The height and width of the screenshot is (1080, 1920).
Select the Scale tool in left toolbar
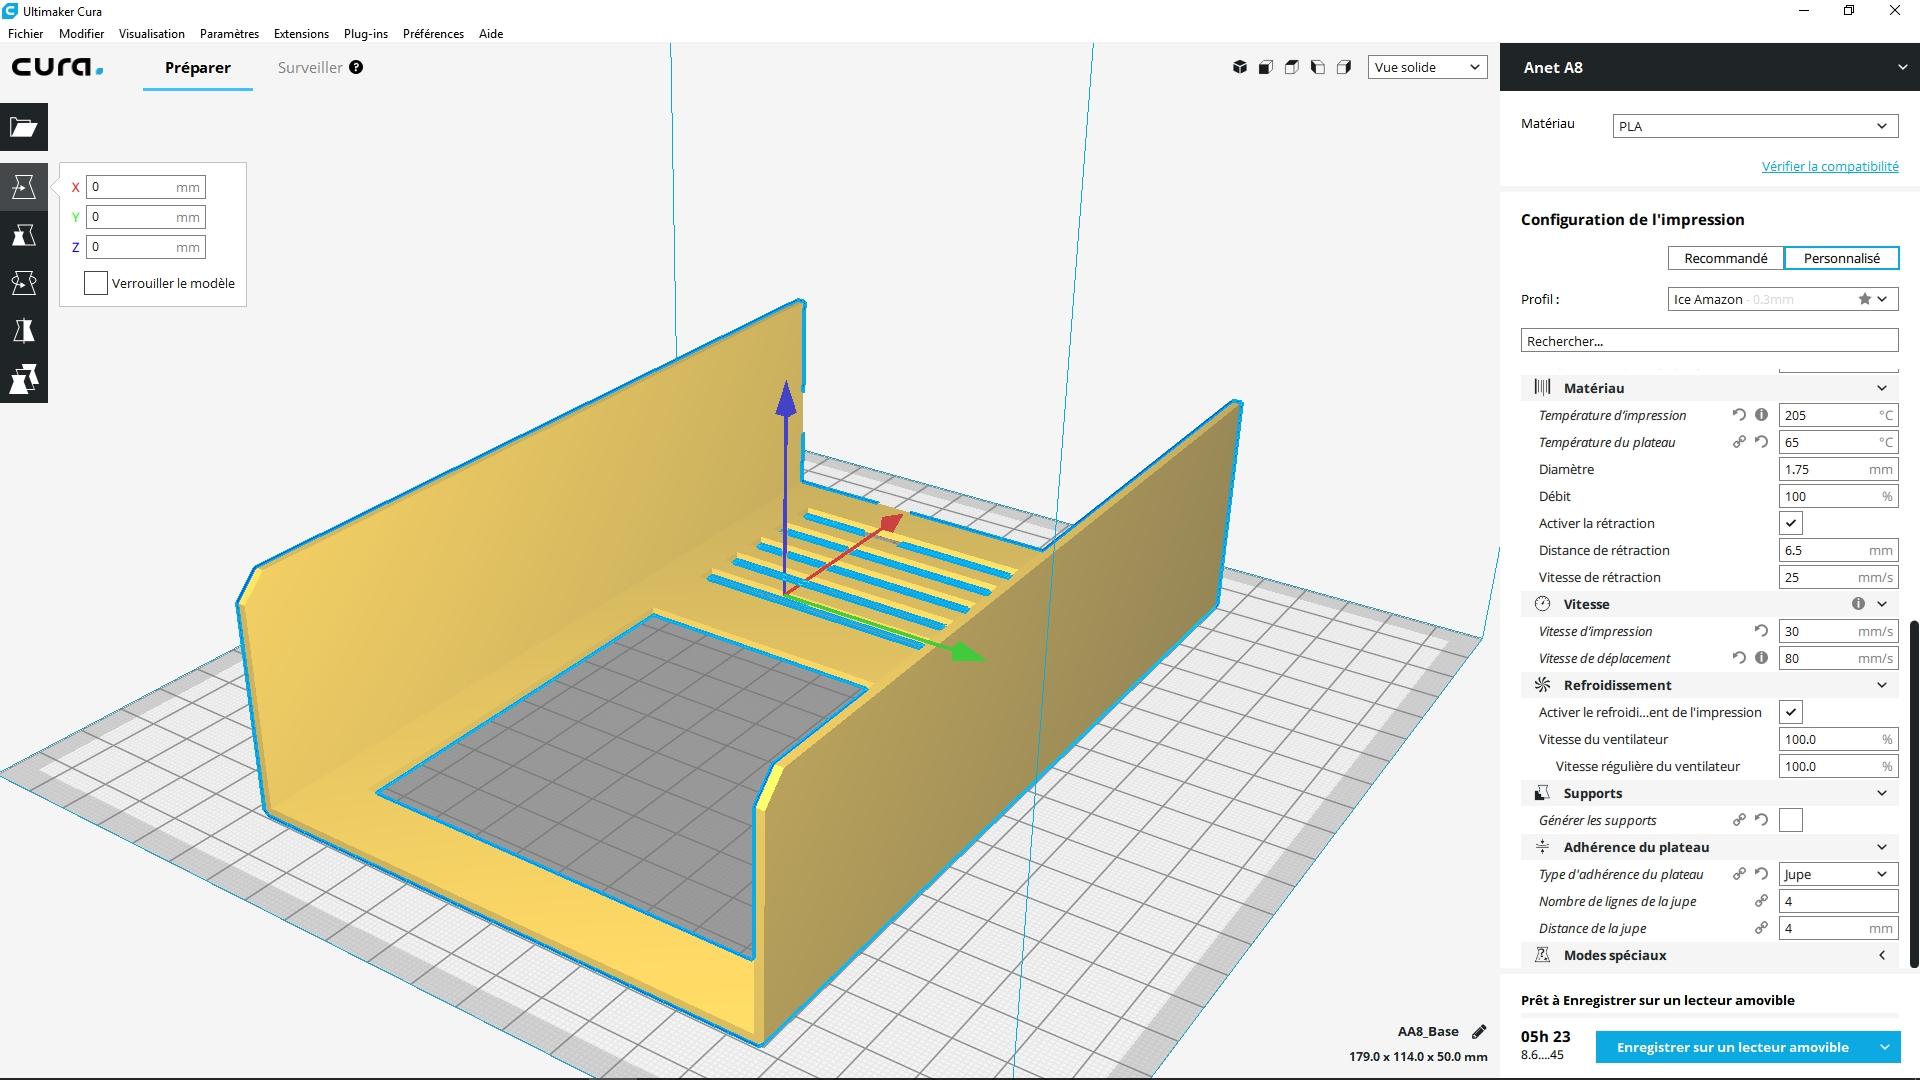pos(23,235)
